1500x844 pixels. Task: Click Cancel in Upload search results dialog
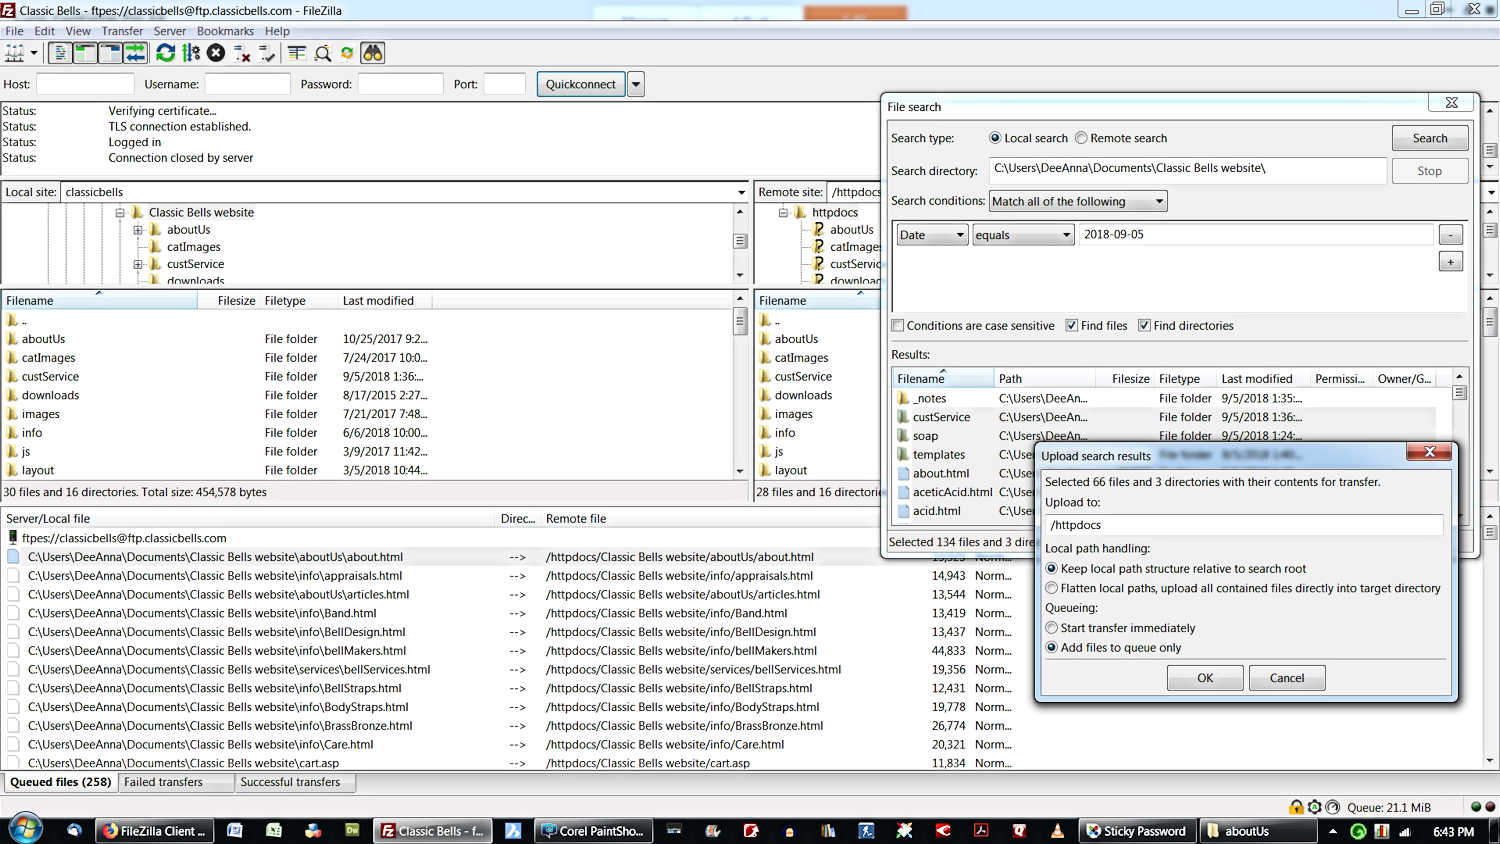pos(1287,678)
